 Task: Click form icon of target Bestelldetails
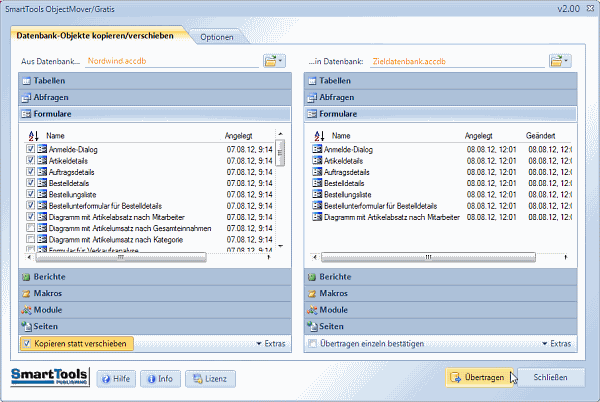pos(317,183)
